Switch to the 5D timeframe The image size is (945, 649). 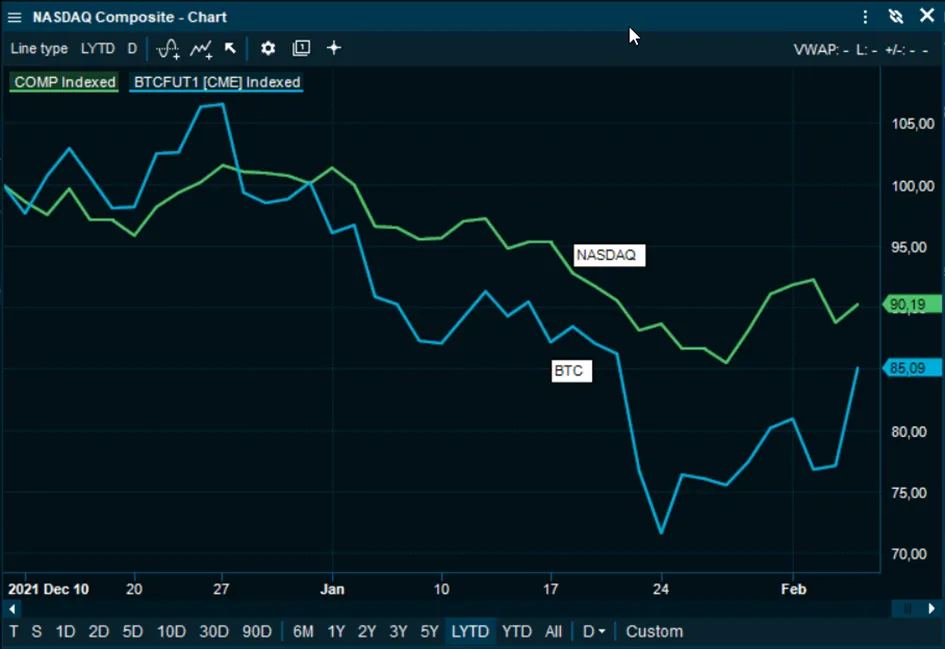click(x=133, y=632)
